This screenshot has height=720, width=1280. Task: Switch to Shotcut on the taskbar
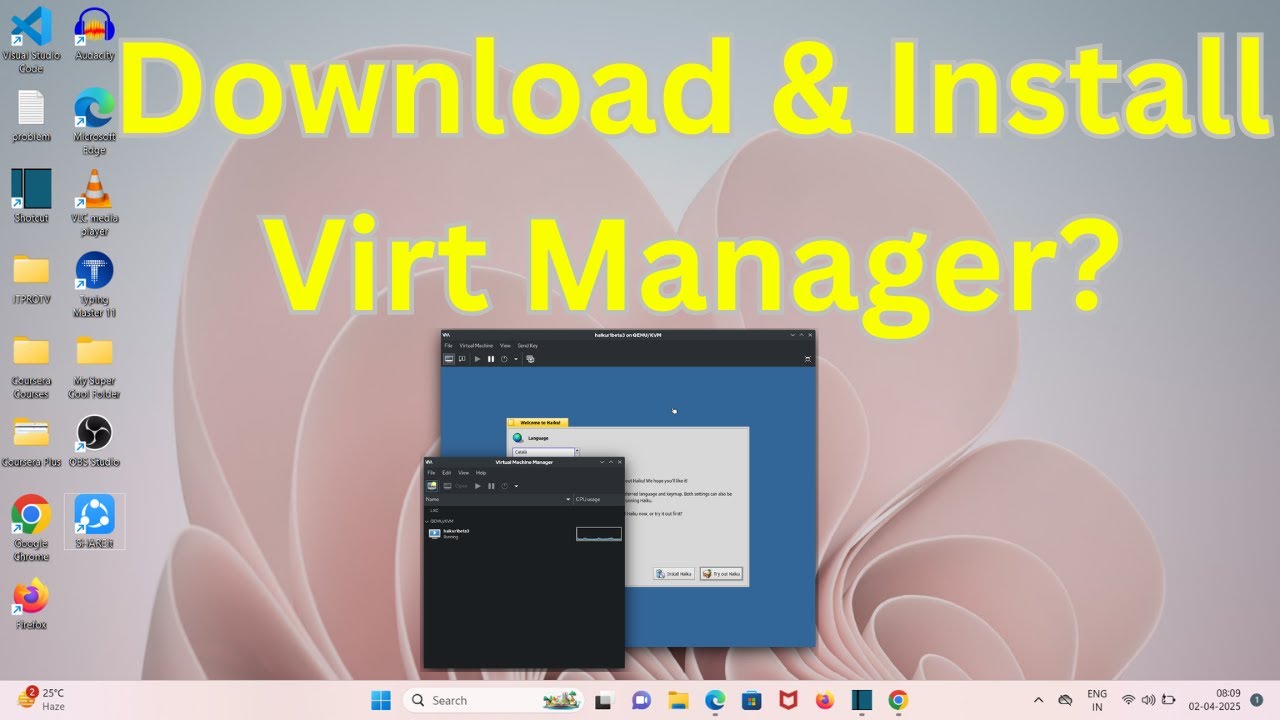point(862,700)
